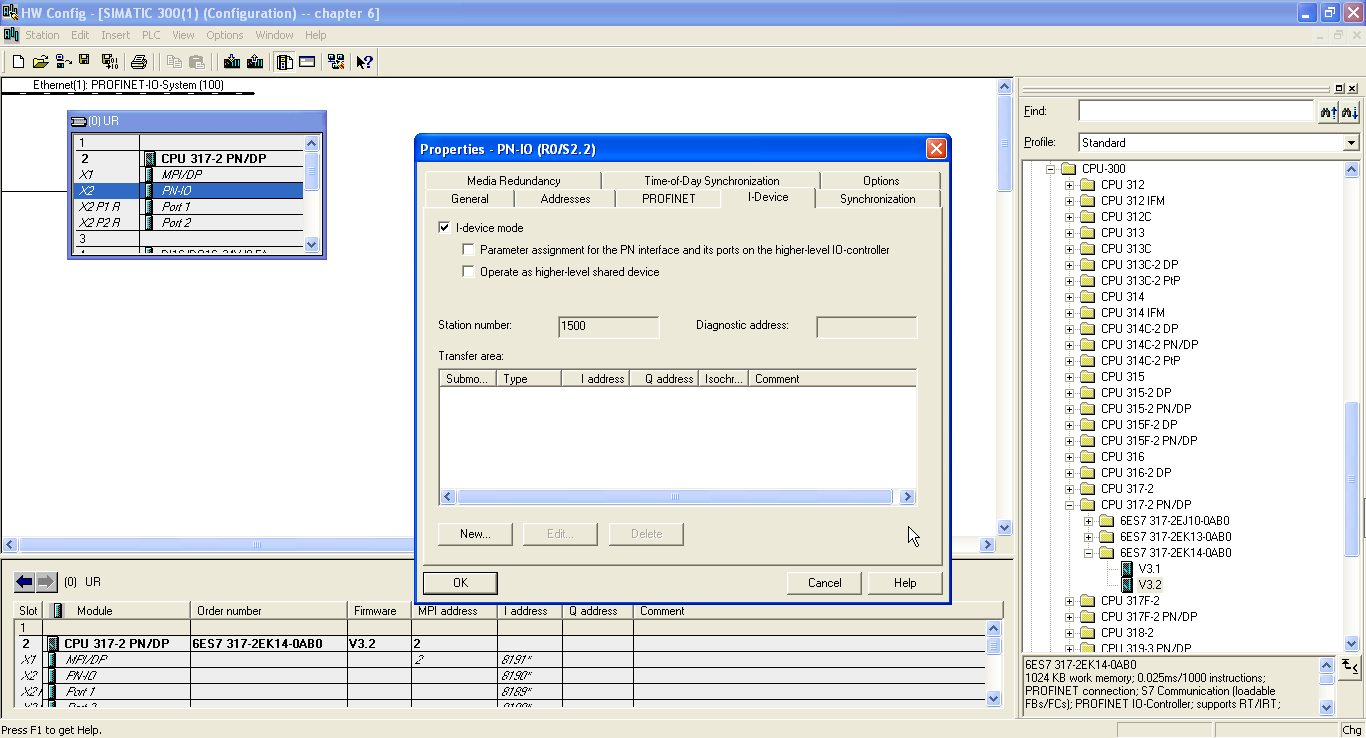Collapse the CPU 317-2 PN/DP tree entry

click(x=1068, y=504)
